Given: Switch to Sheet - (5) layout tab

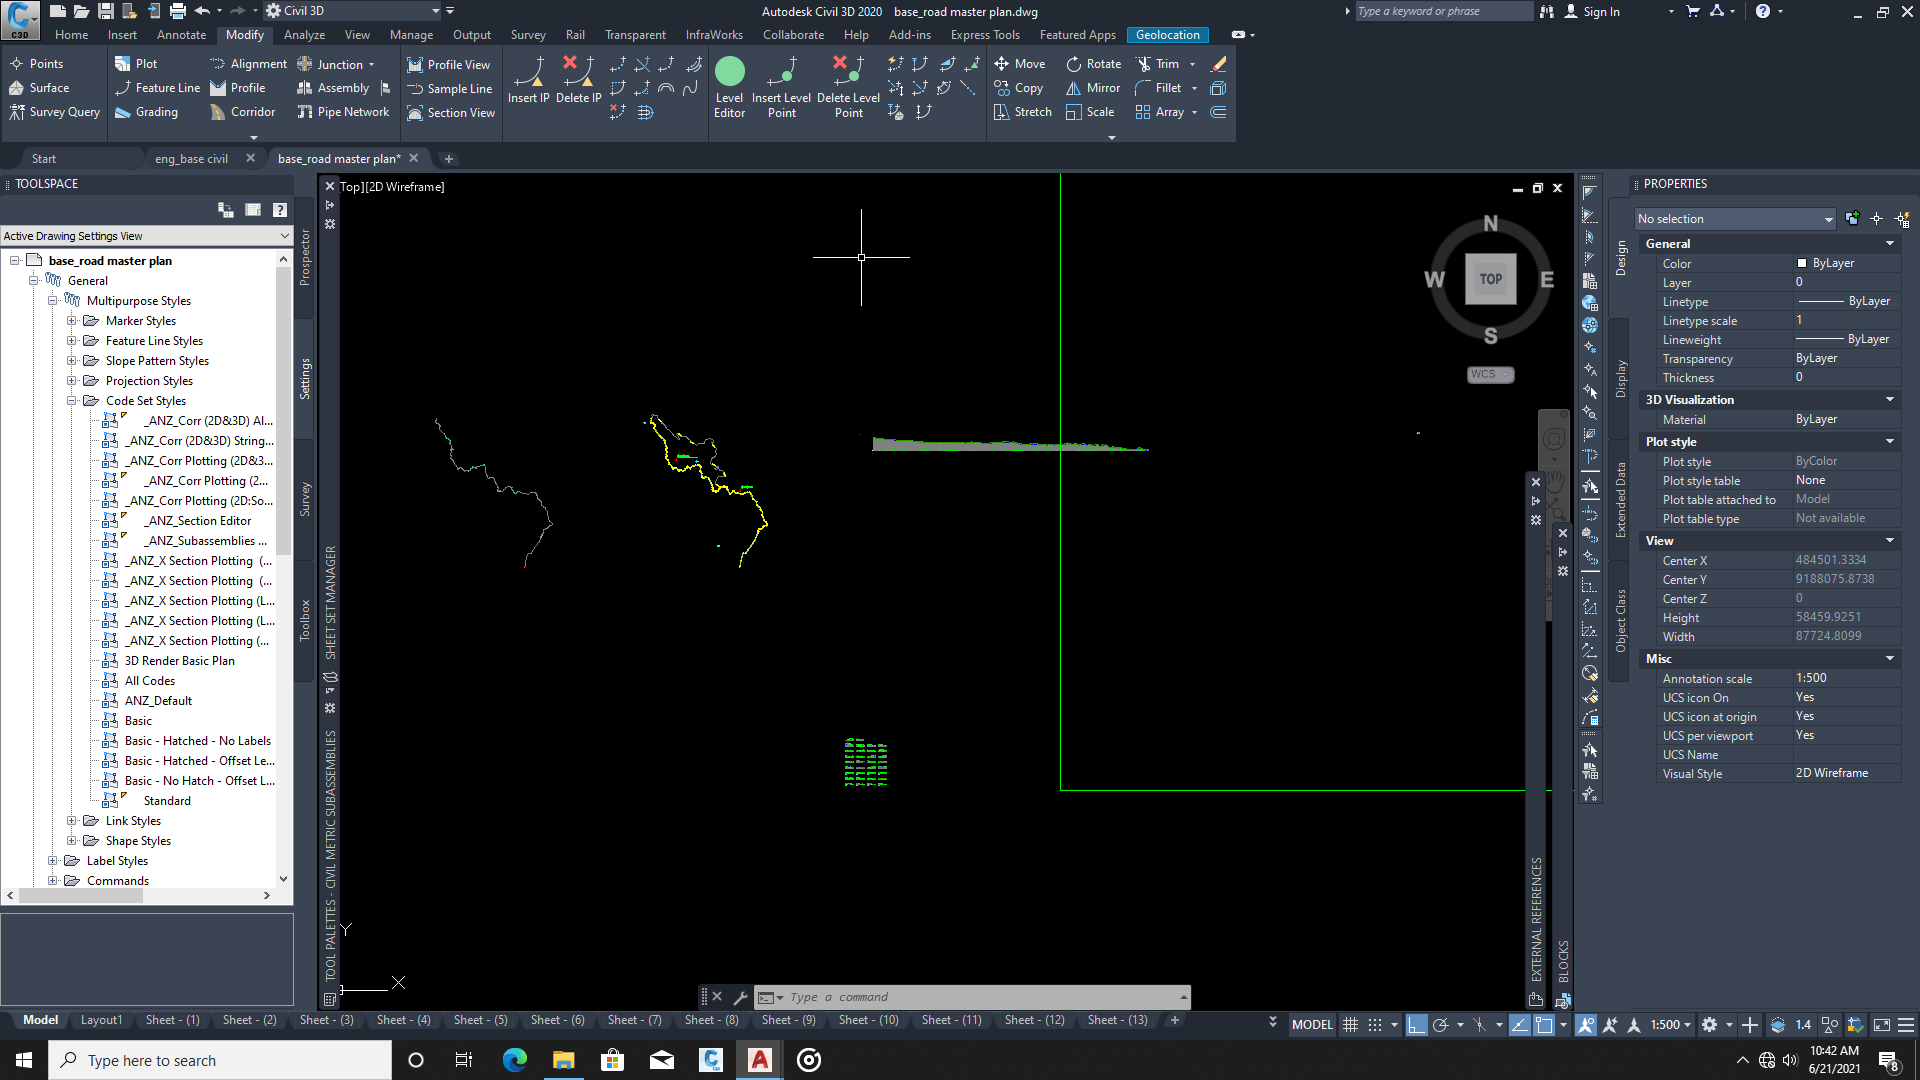Looking at the screenshot, I should pyautogui.click(x=480, y=1020).
